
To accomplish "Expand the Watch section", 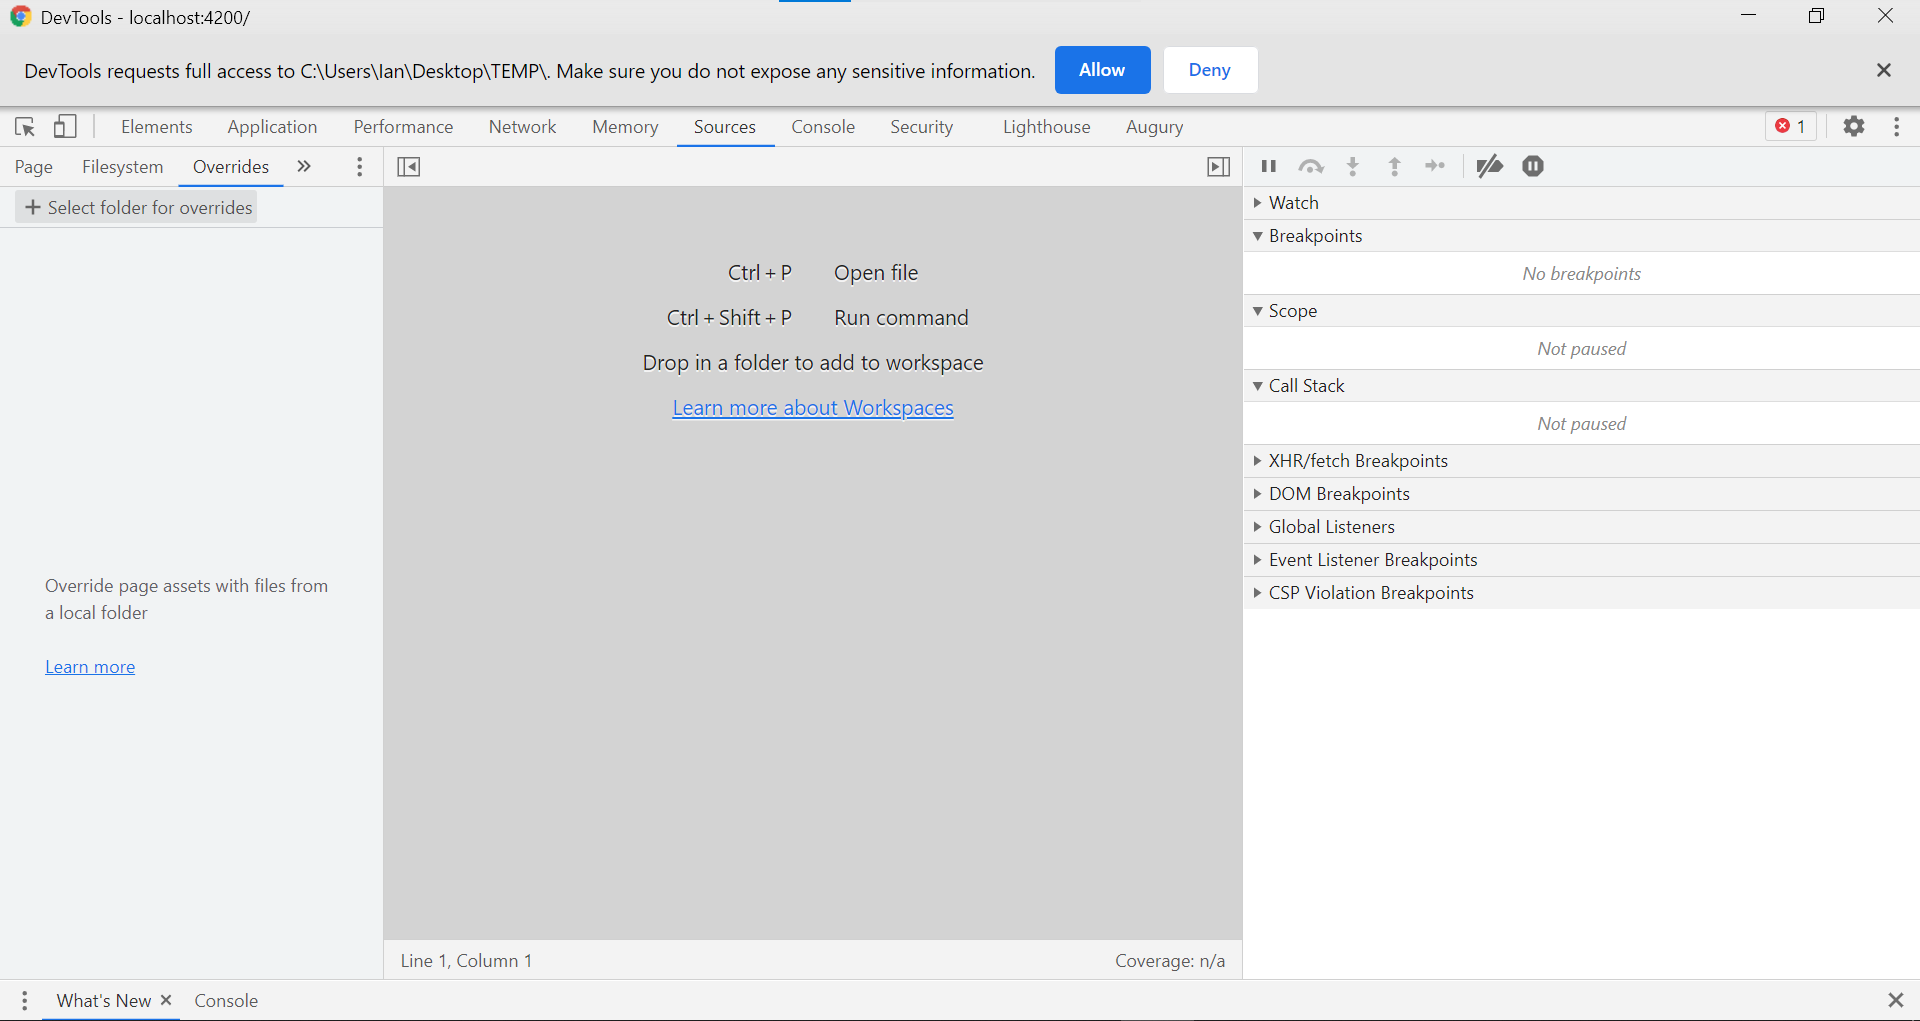I will click(1581, 203).
